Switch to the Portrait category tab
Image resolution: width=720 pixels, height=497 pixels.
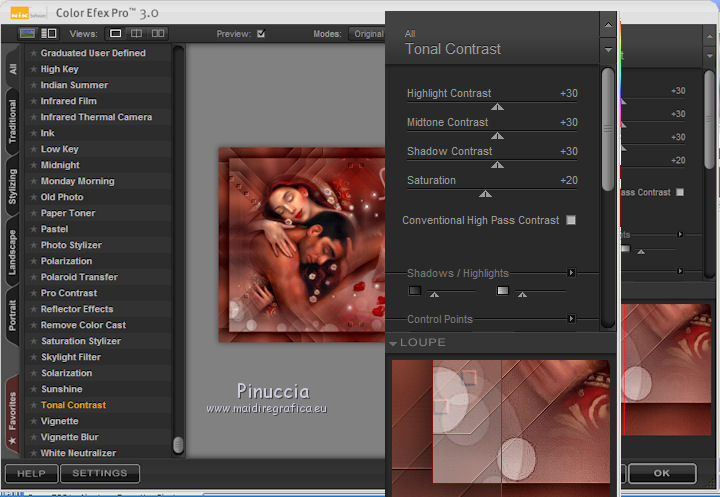12,315
